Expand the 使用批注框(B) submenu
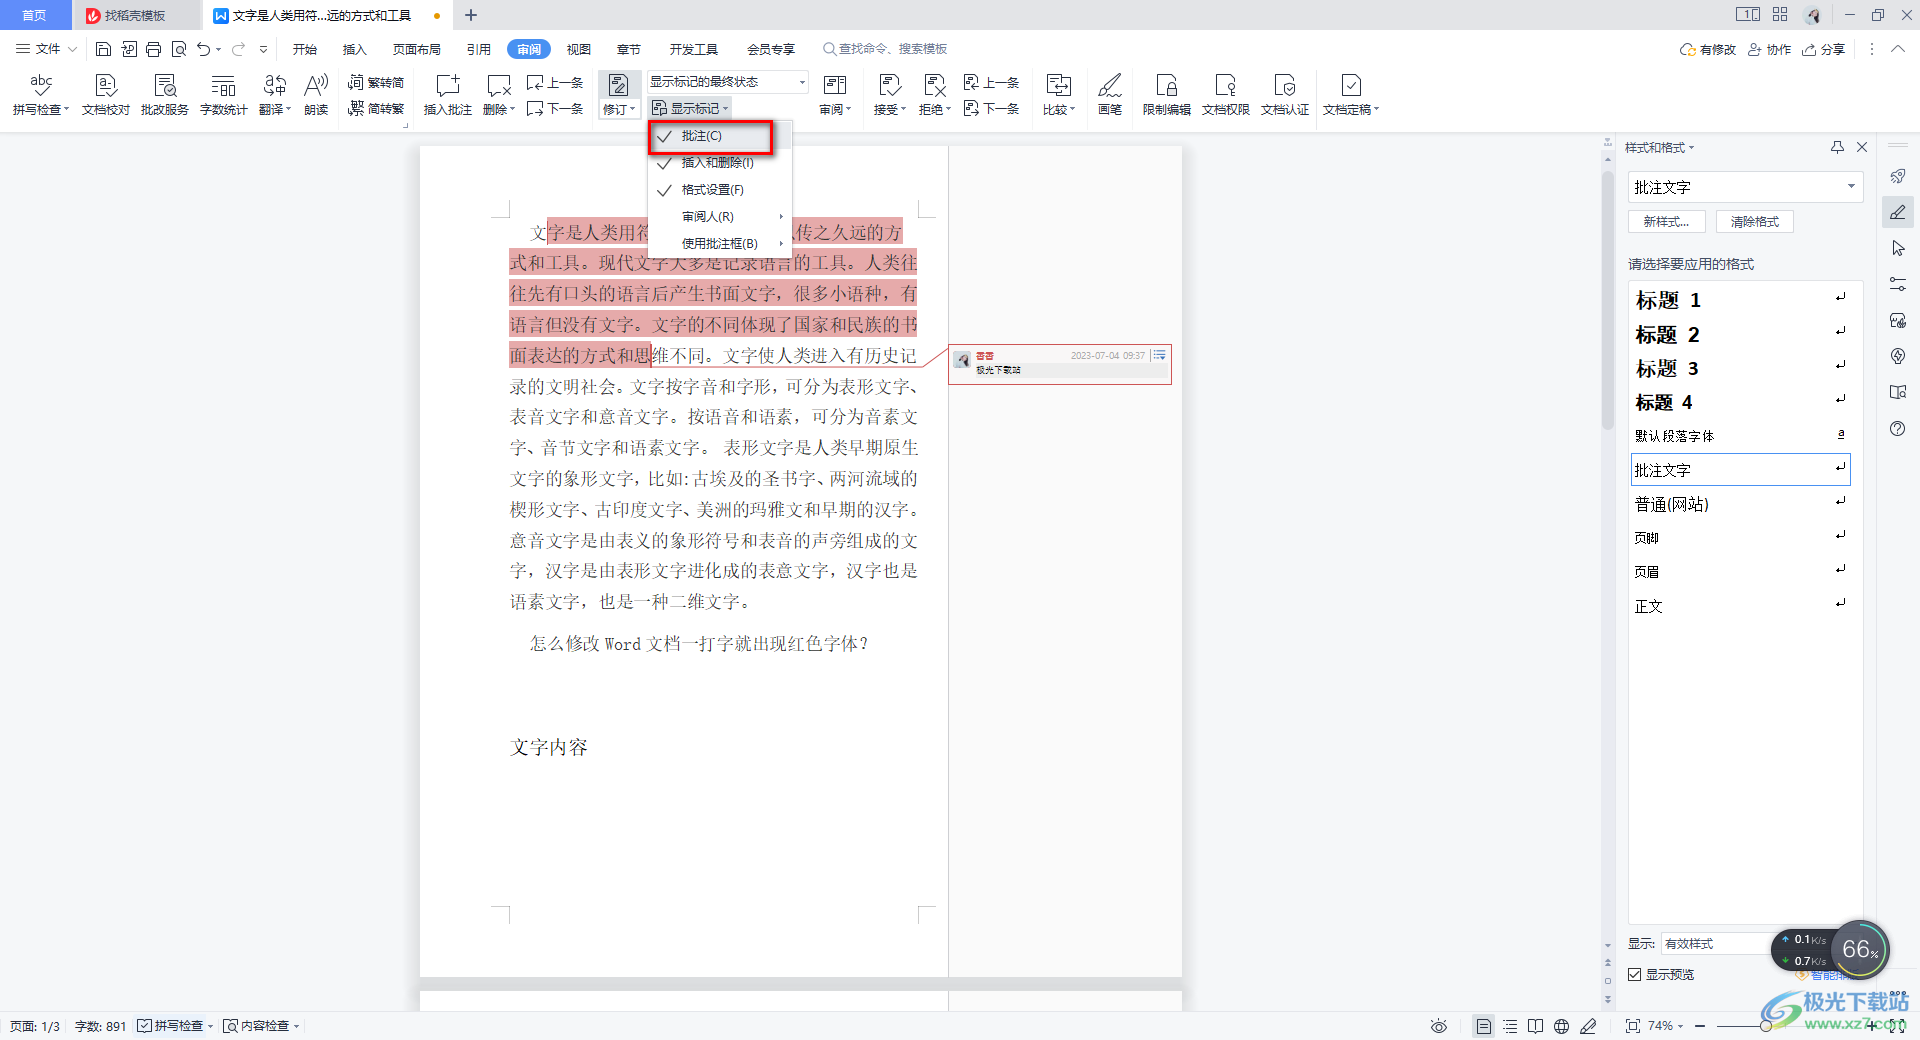 720,244
